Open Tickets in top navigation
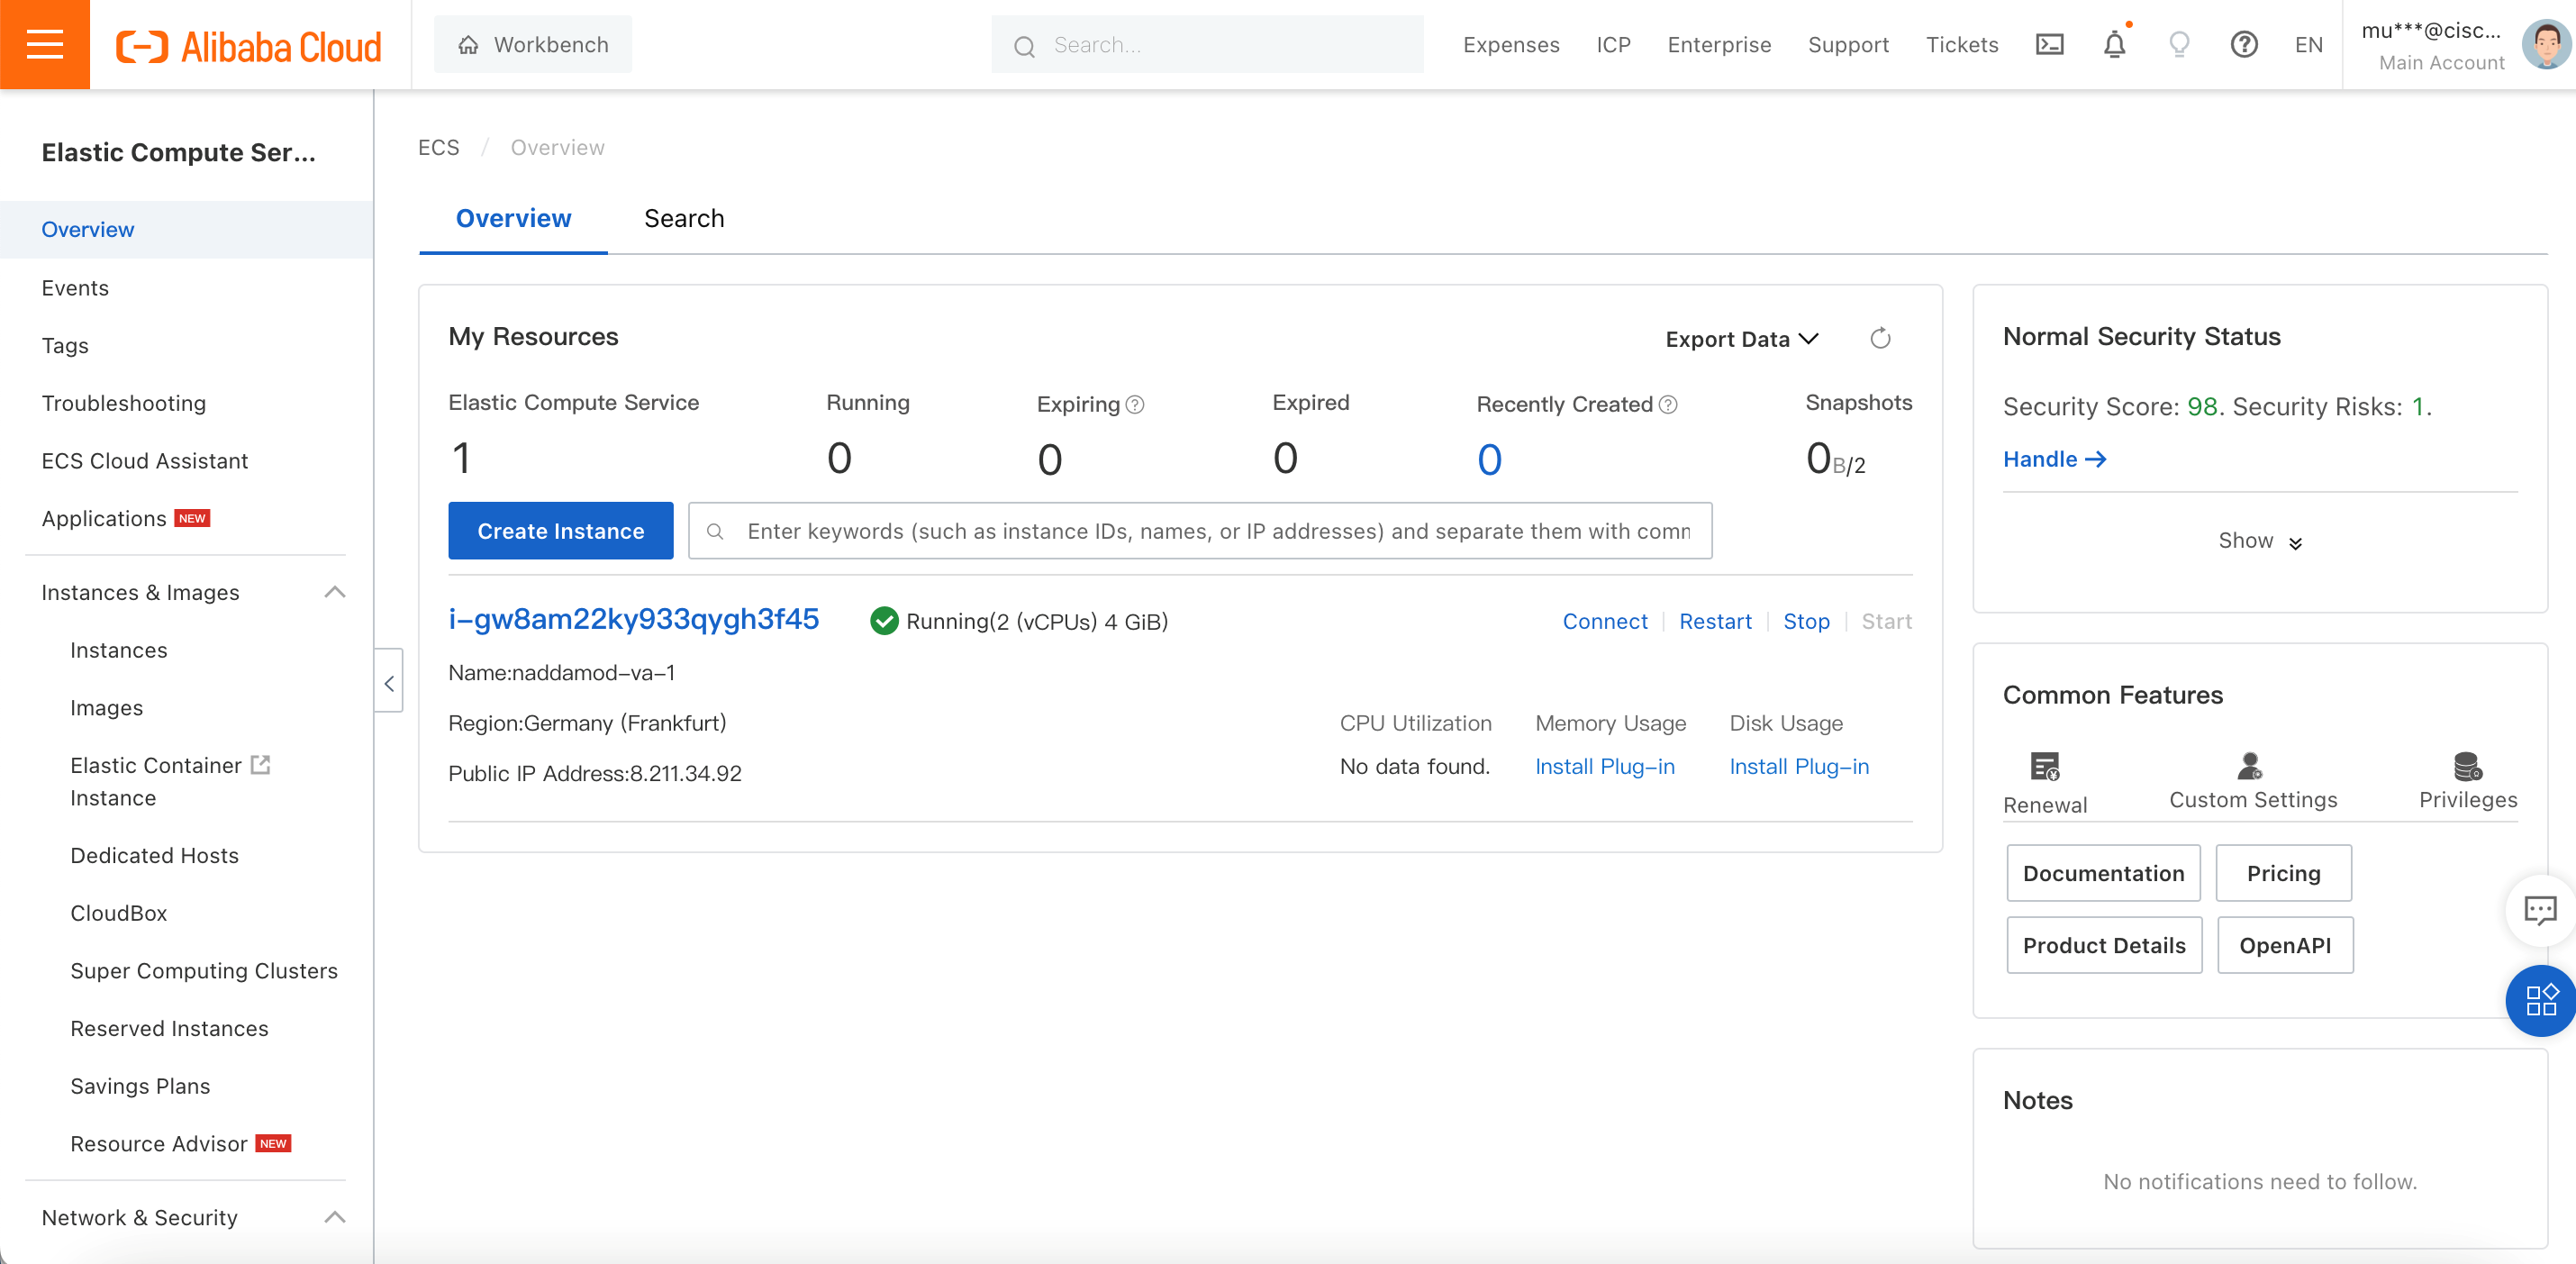 [x=1962, y=45]
